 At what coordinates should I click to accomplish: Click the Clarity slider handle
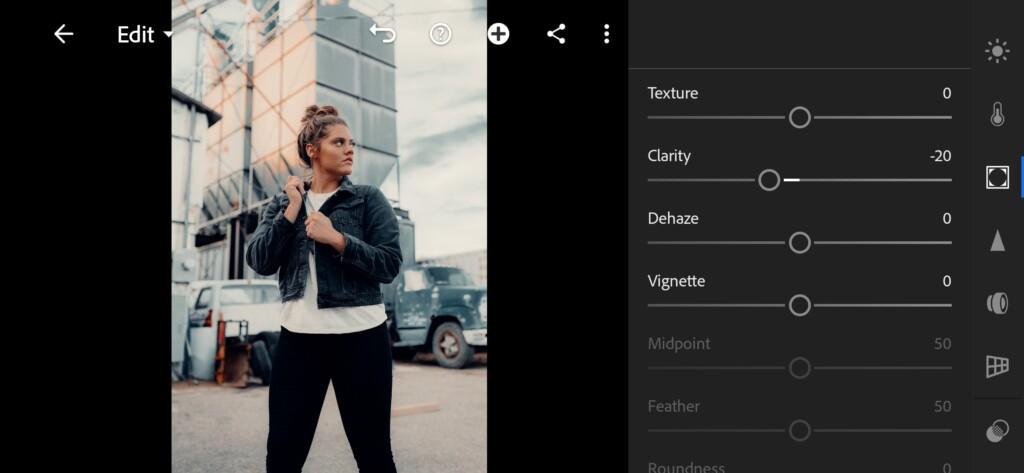769,180
